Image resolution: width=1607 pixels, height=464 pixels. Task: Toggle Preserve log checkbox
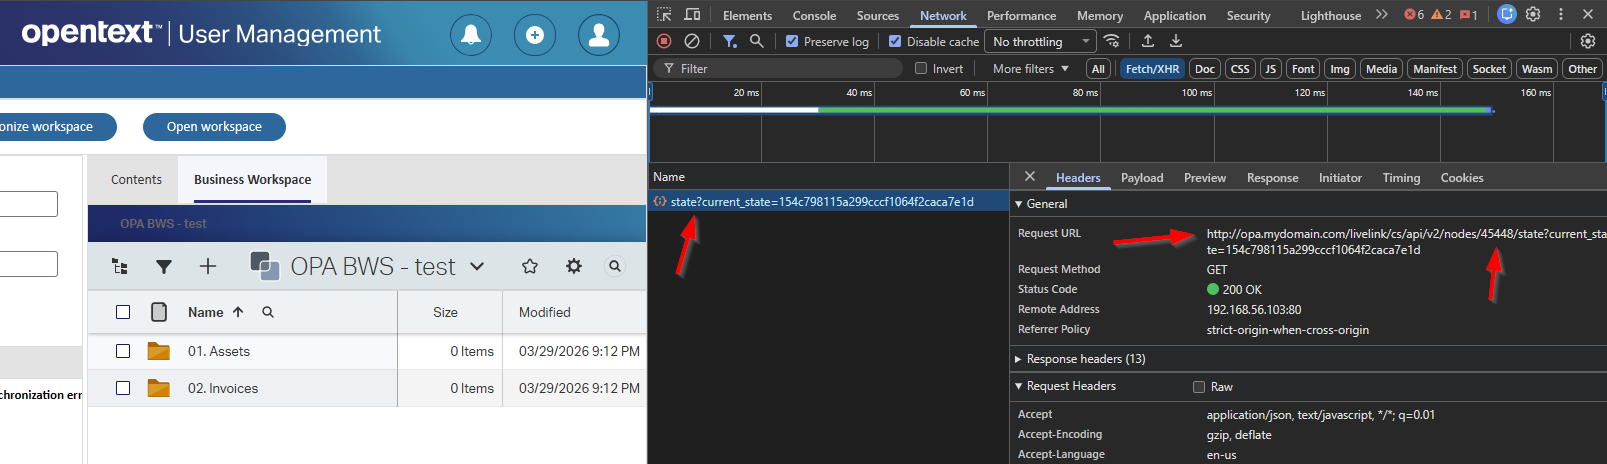pos(792,42)
